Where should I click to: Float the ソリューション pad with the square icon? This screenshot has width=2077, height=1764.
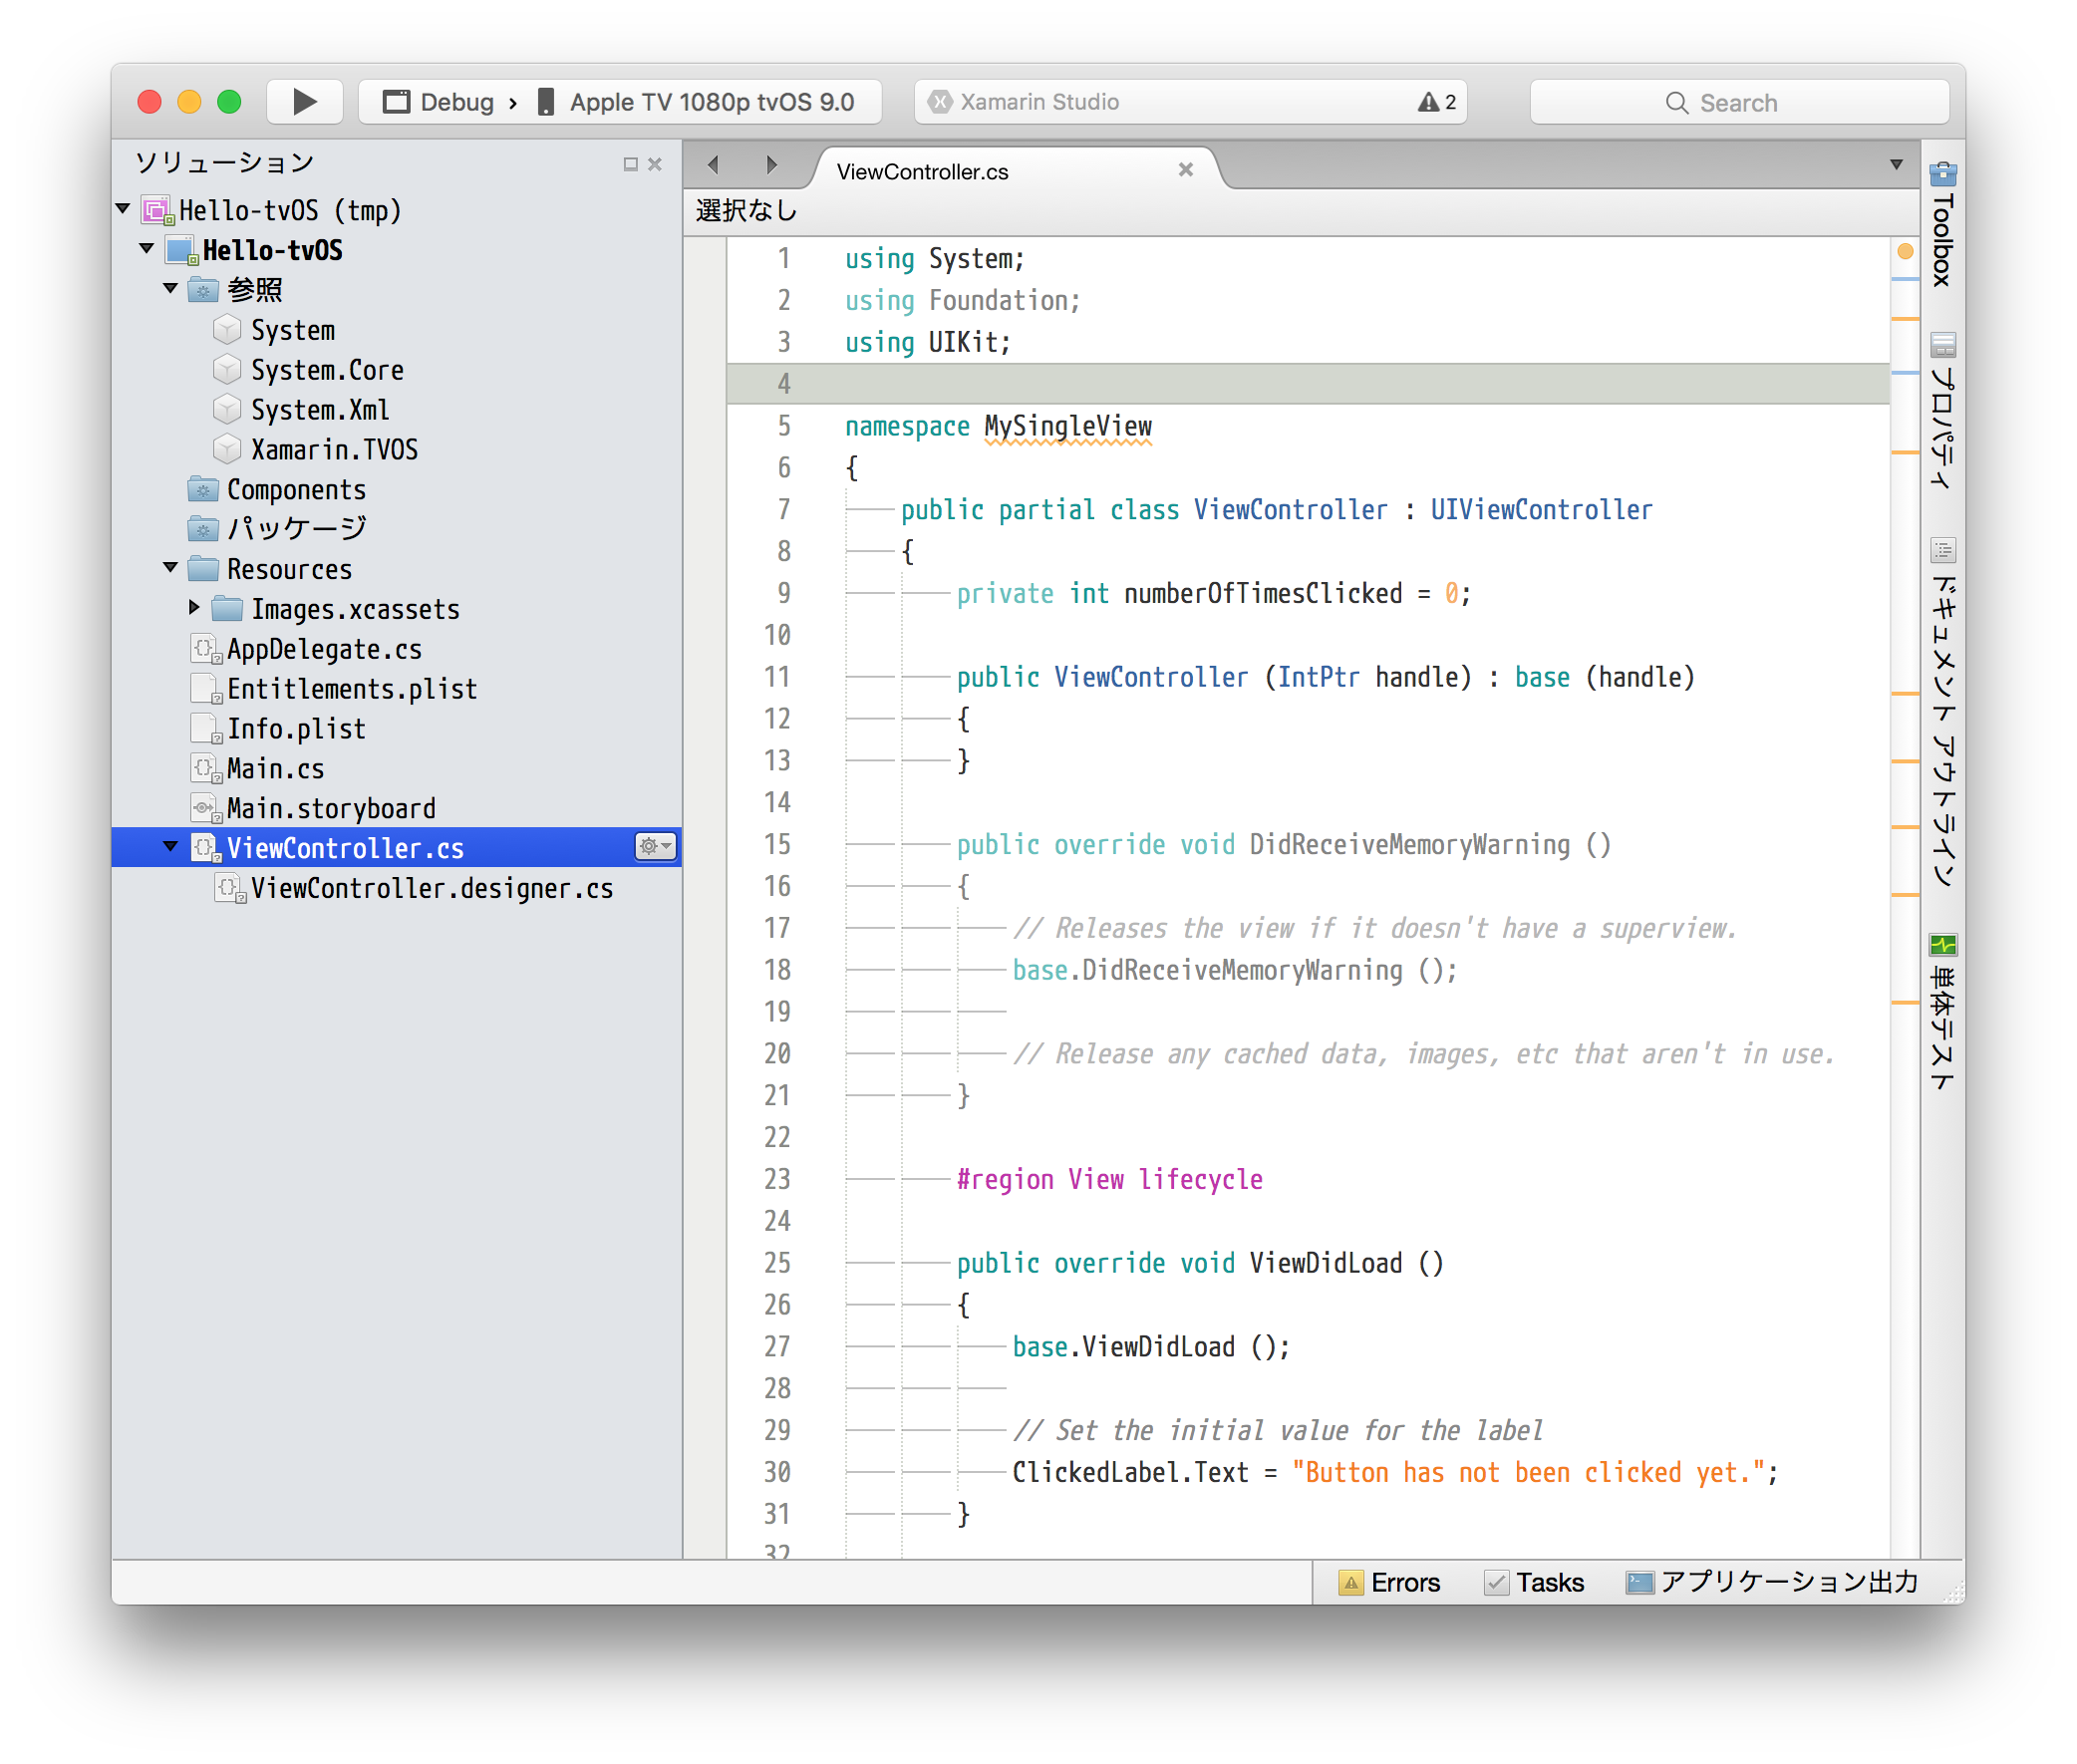630,164
